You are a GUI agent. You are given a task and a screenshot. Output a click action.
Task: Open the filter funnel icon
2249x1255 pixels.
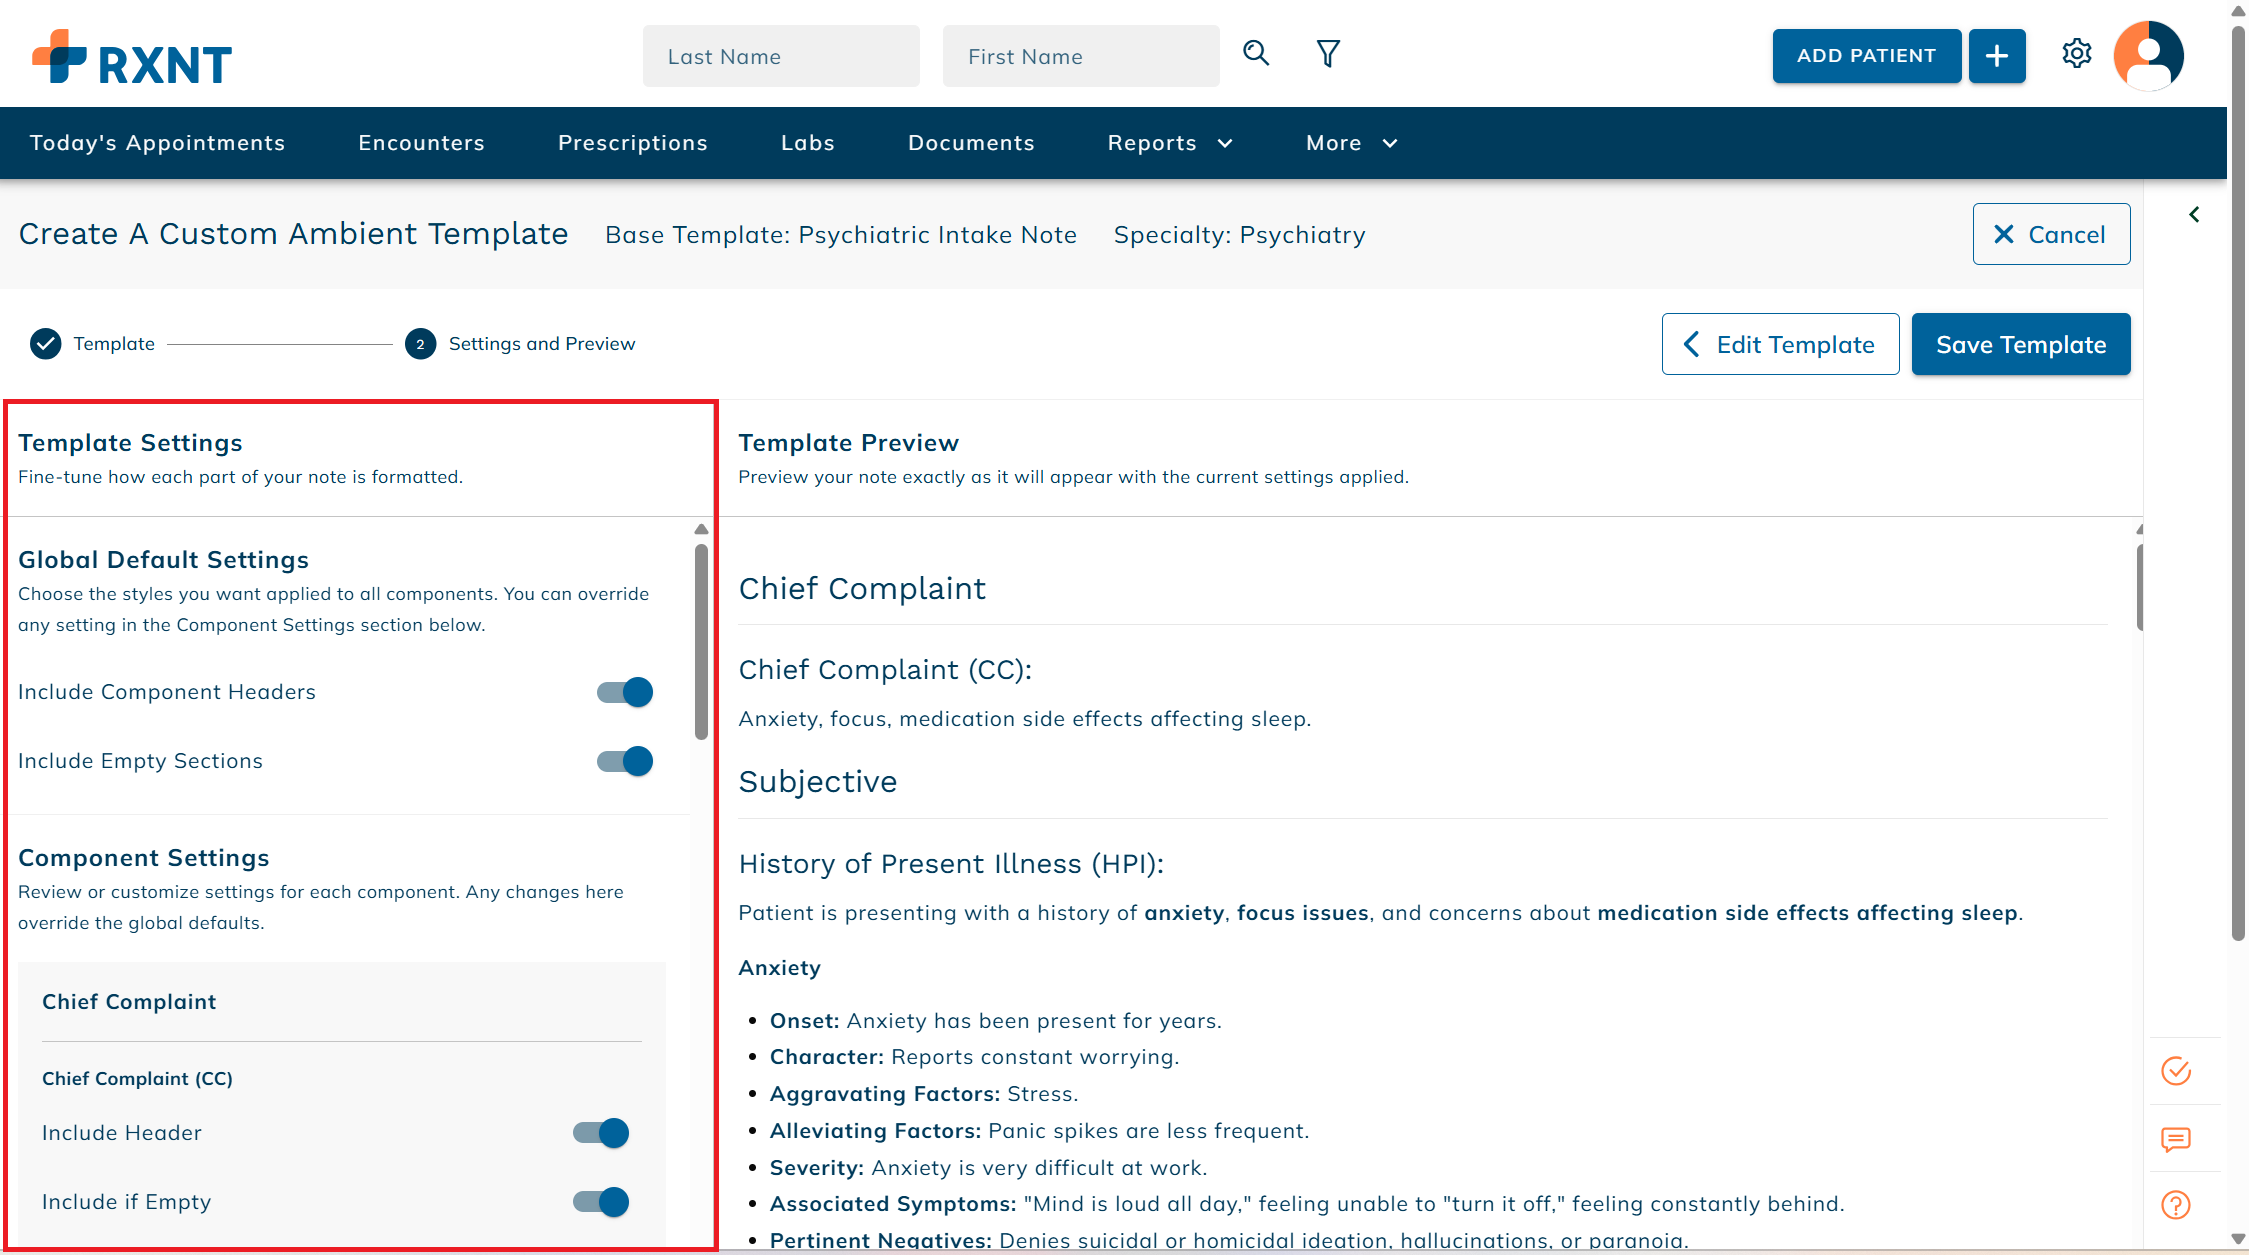[x=1328, y=54]
